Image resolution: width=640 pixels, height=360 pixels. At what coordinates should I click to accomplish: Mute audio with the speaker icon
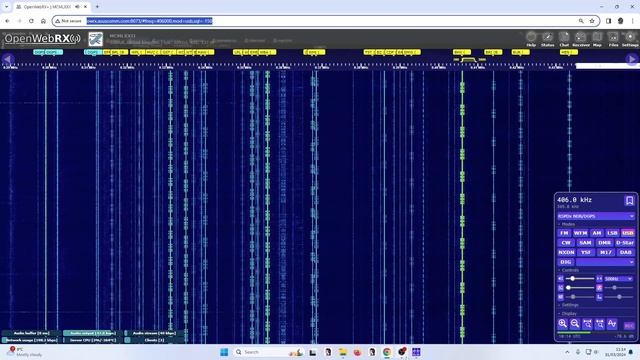560,279
